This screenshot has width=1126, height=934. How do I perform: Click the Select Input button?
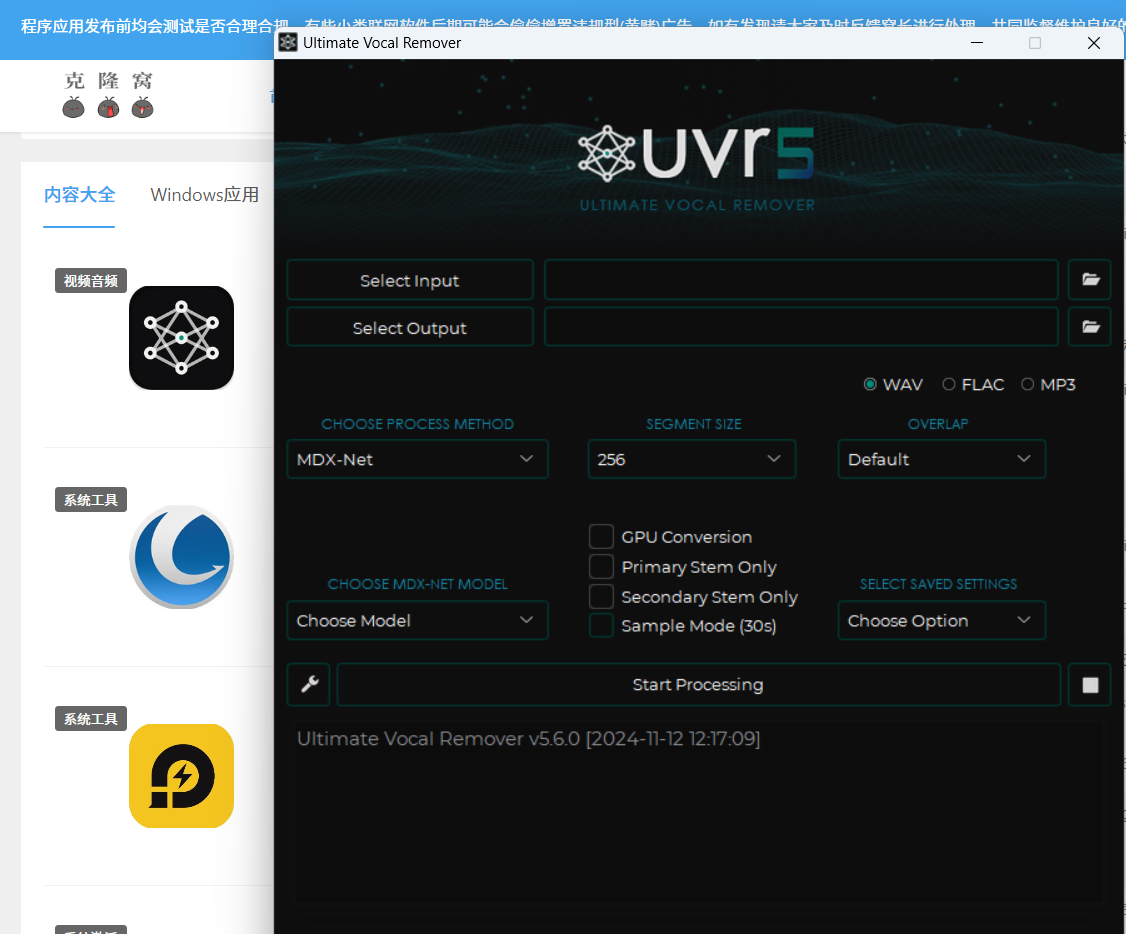point(410,280)
